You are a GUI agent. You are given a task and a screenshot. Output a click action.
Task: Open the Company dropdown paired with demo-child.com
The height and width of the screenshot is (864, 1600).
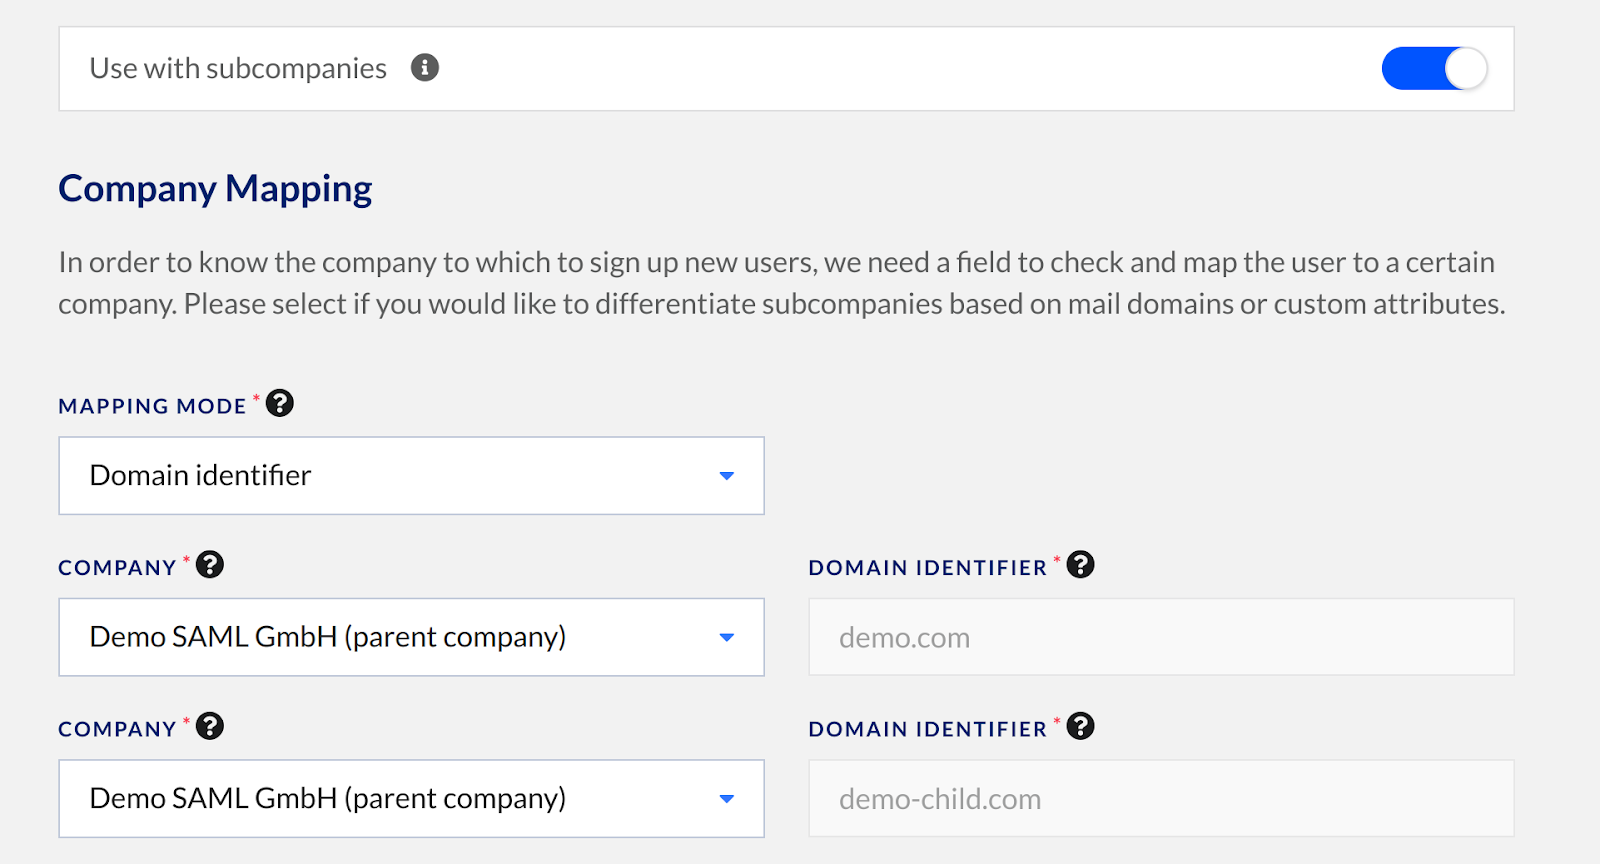tap(411, 798)
